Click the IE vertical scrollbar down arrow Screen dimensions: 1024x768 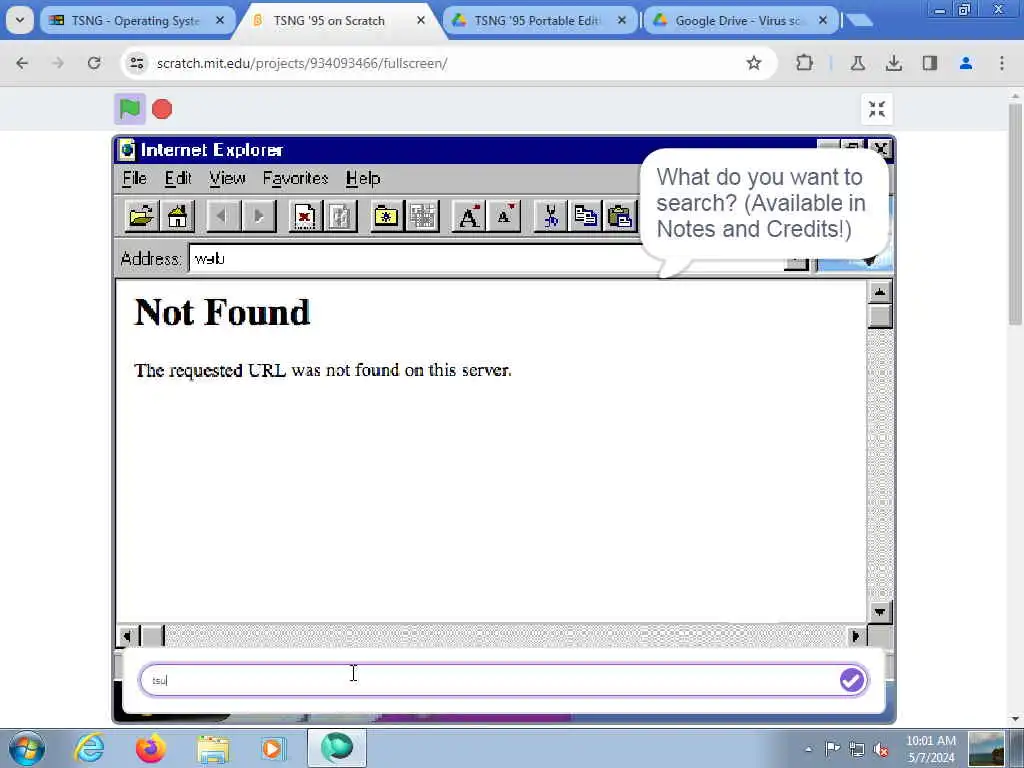point(880,612)
